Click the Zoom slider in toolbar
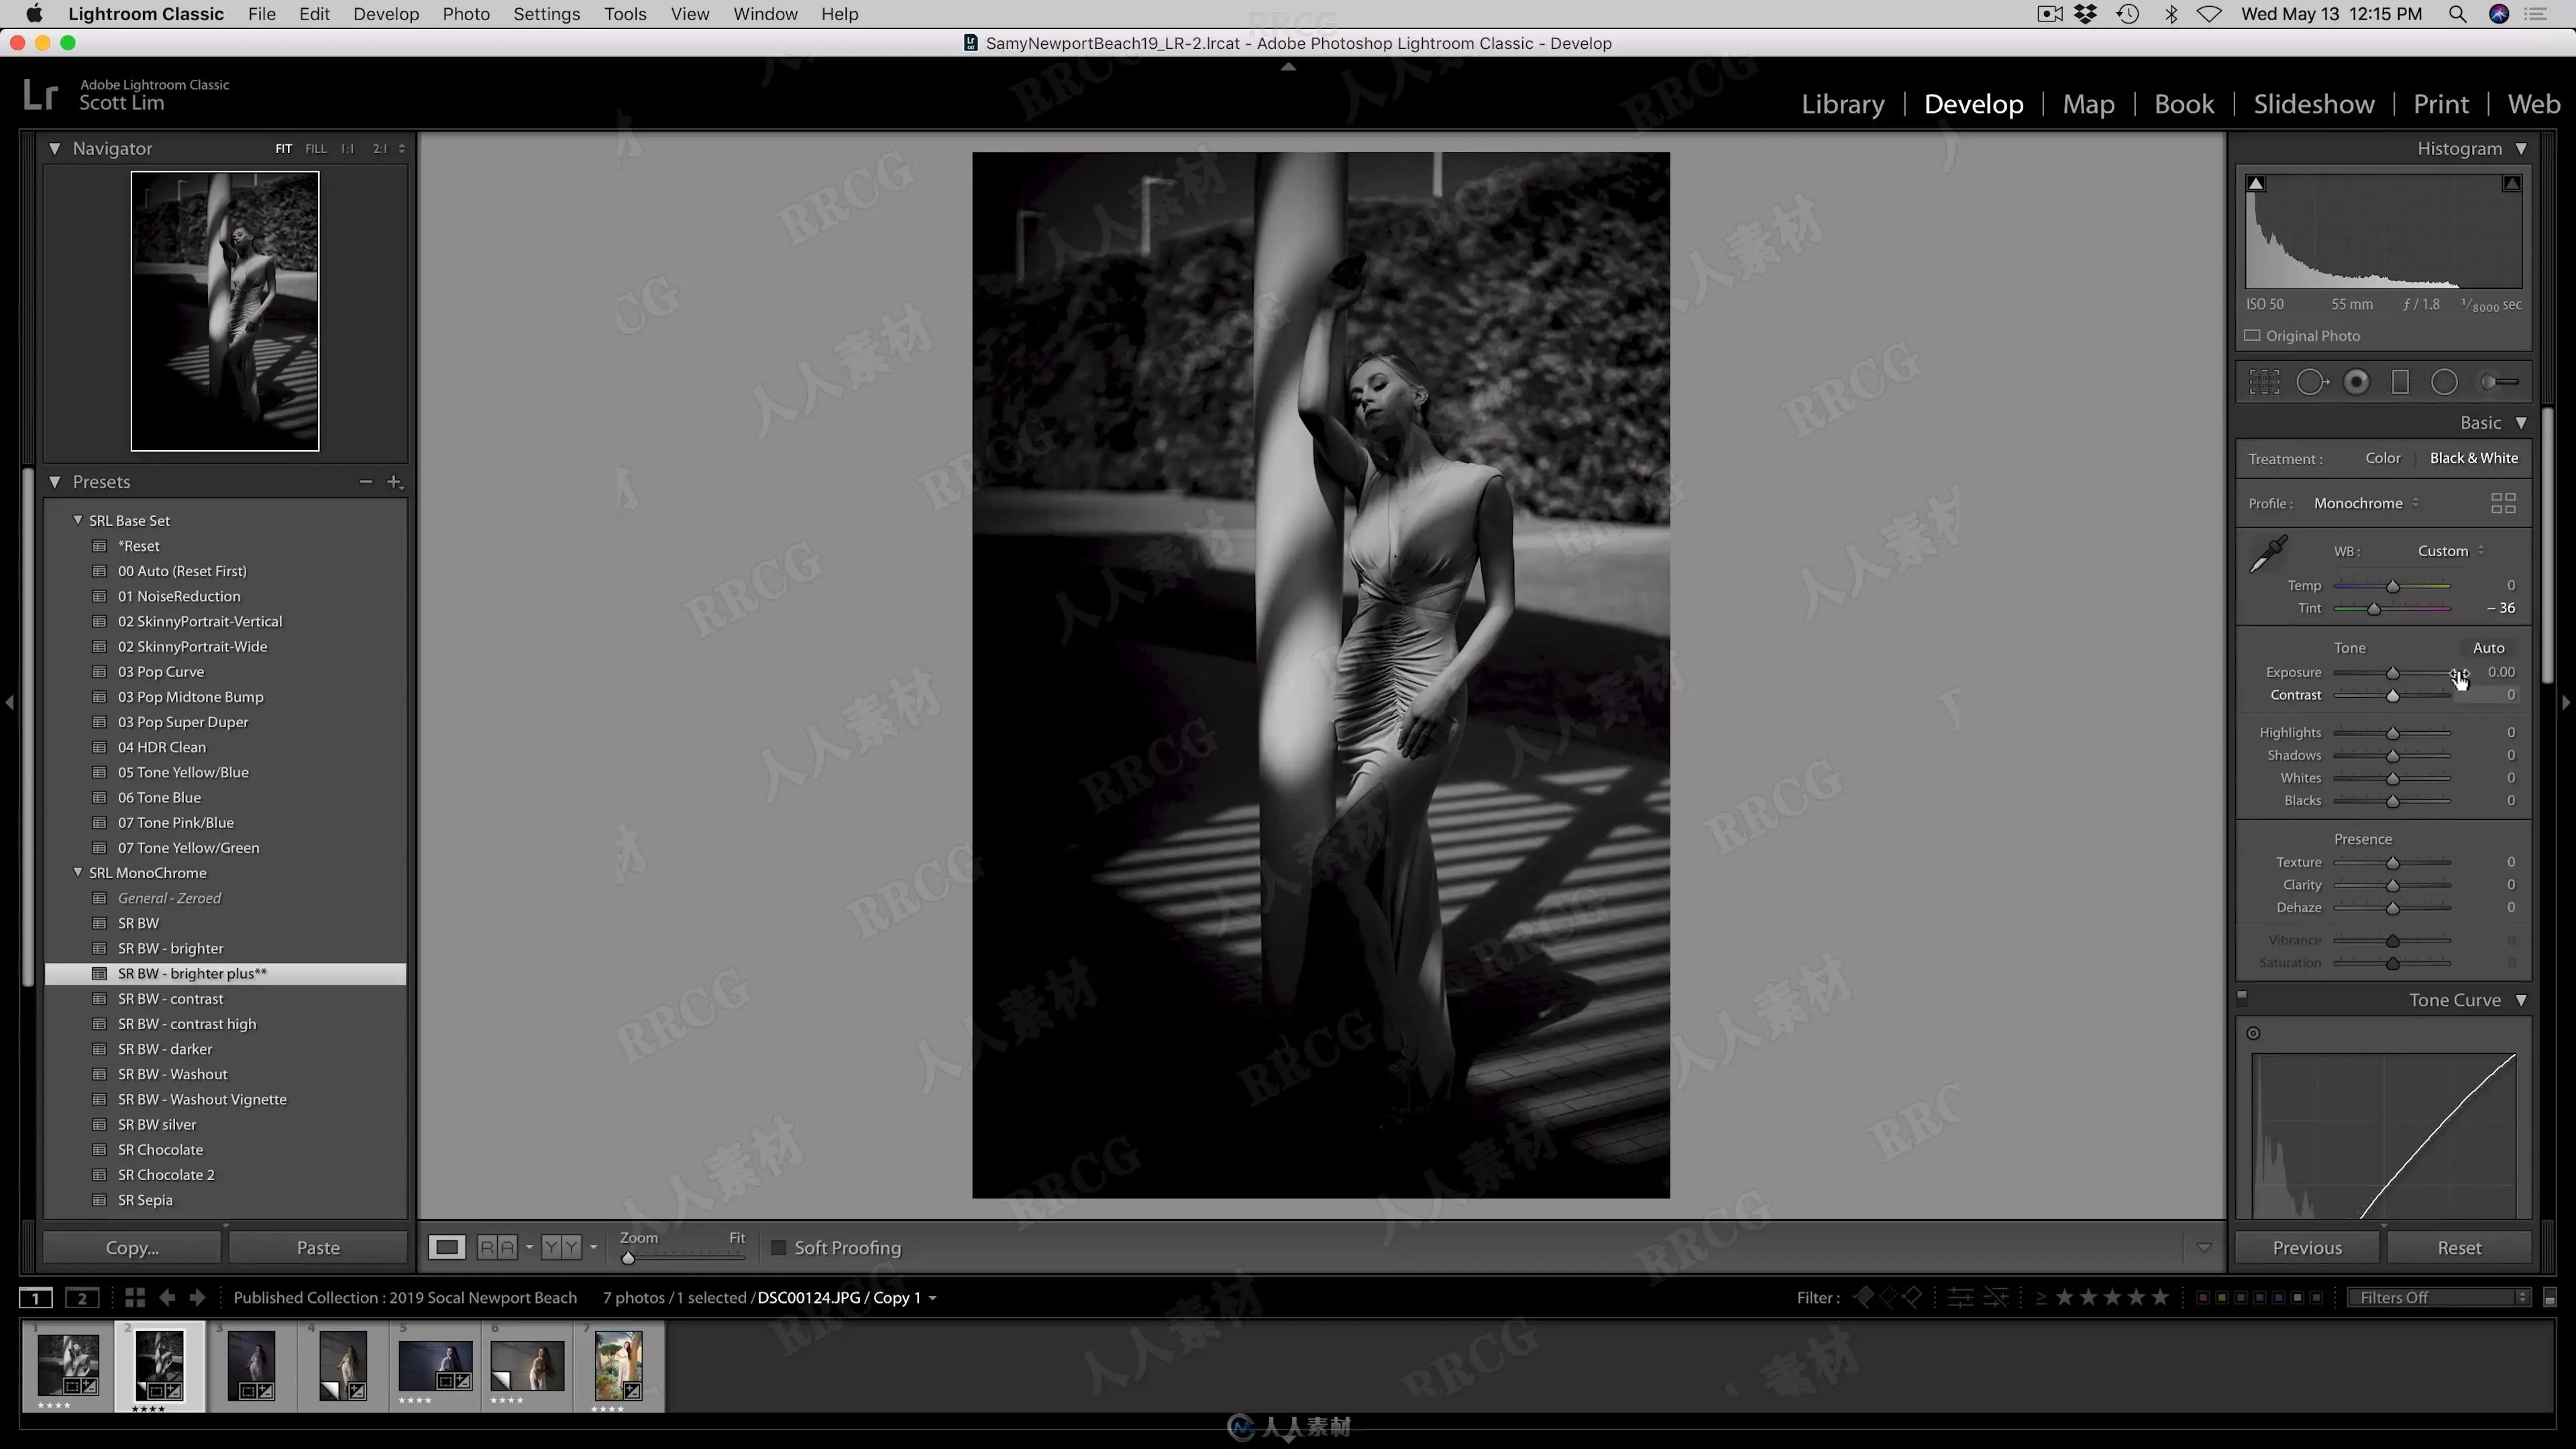Screen dimensions: 2576x1449 (x=683, y=1258)
